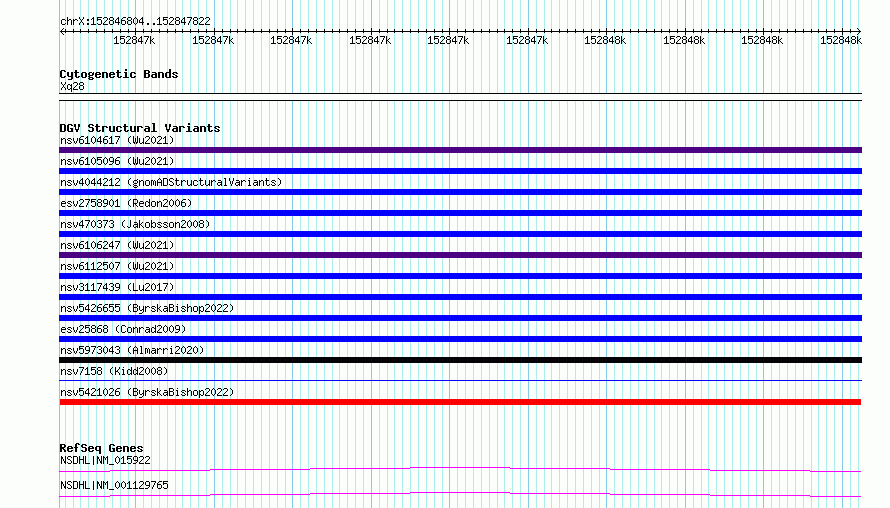This screenshot has height=508, width=890.
Task: Click the nsv6105096 (Wu2021) label
Action: pos(117,161)
